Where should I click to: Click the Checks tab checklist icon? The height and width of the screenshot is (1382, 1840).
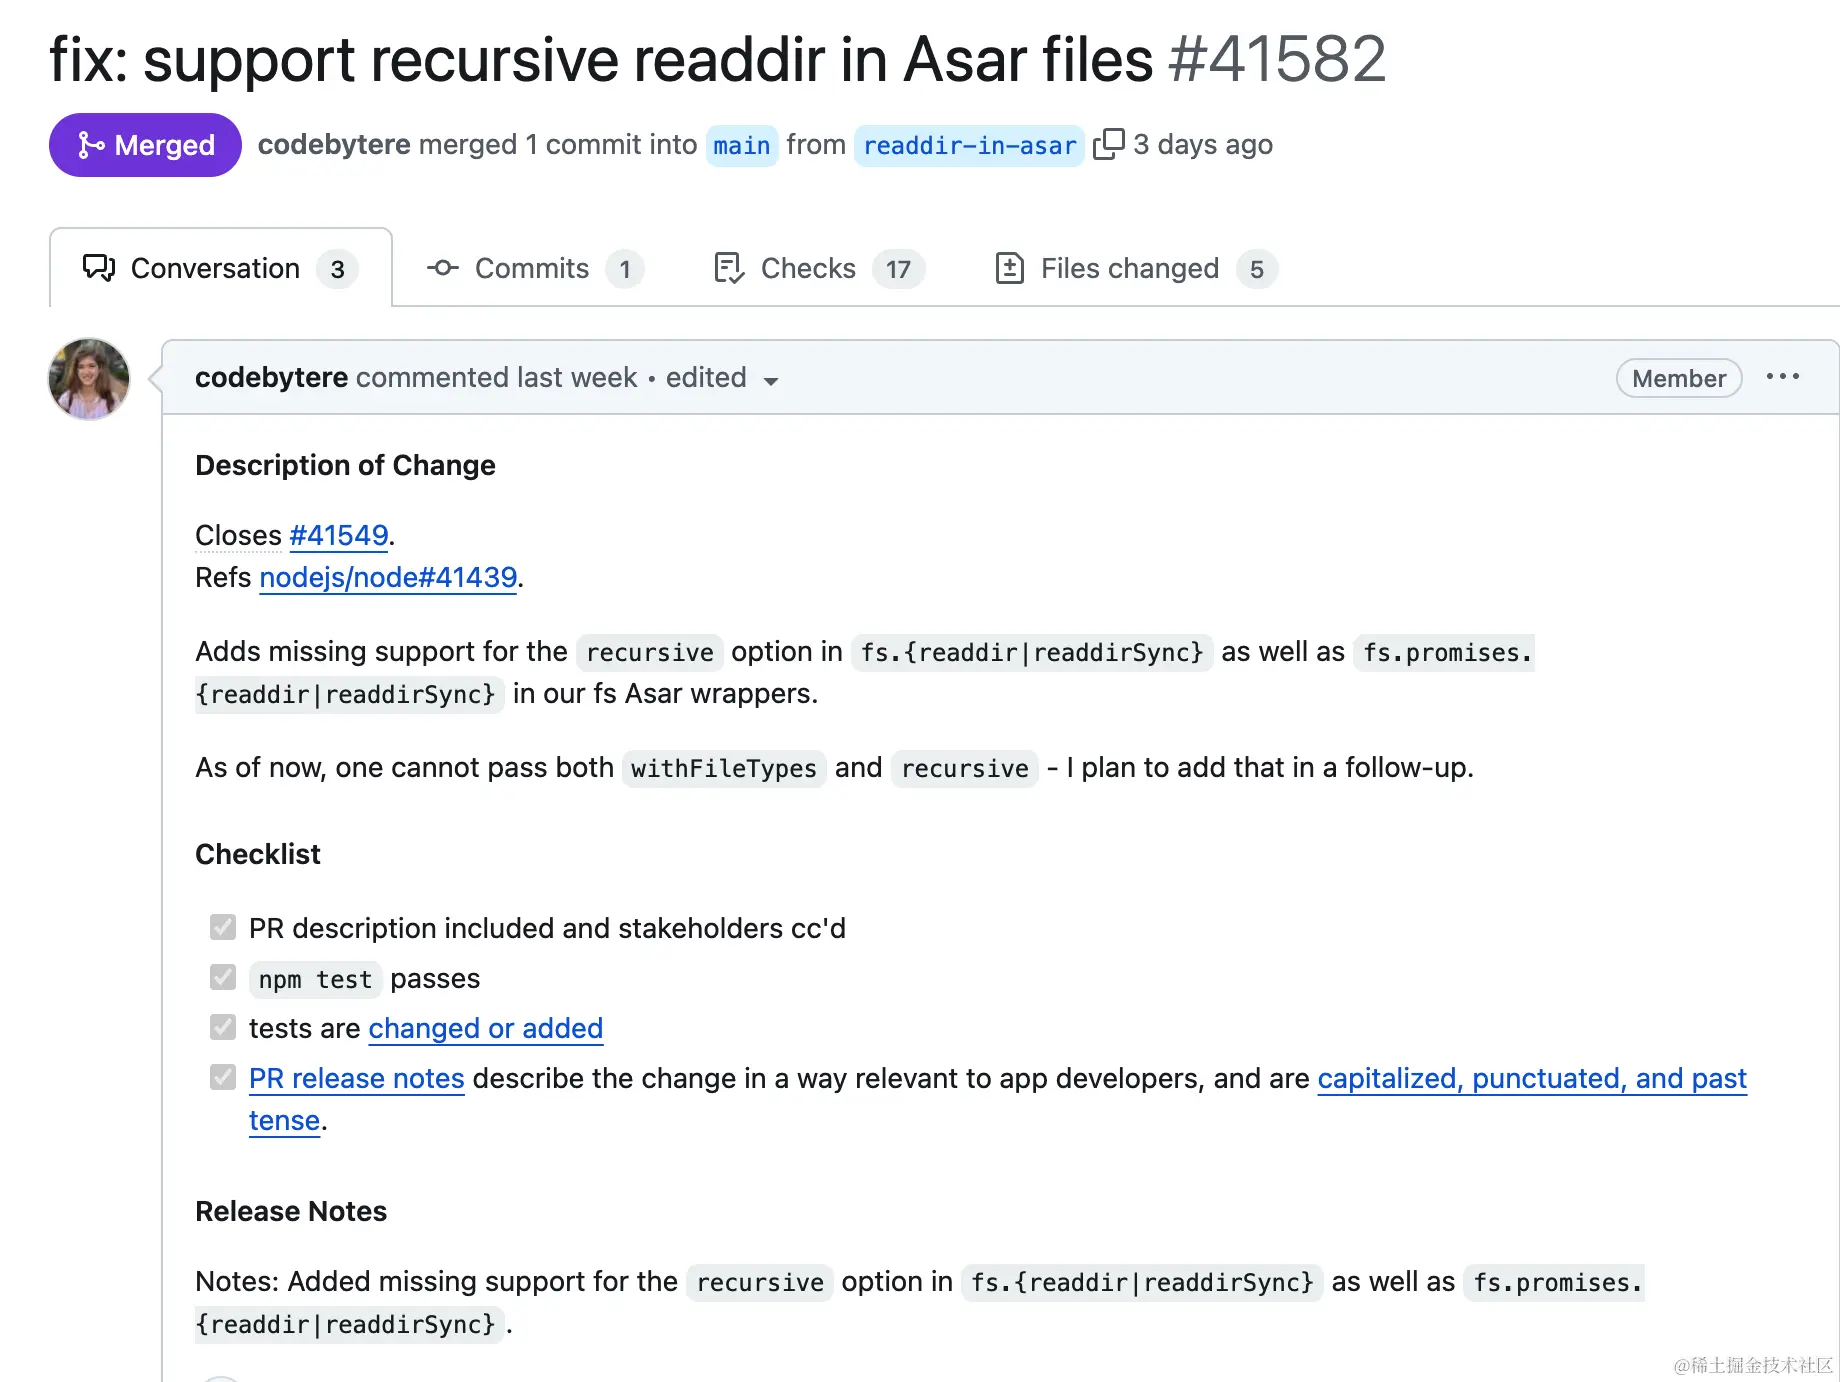729,268
